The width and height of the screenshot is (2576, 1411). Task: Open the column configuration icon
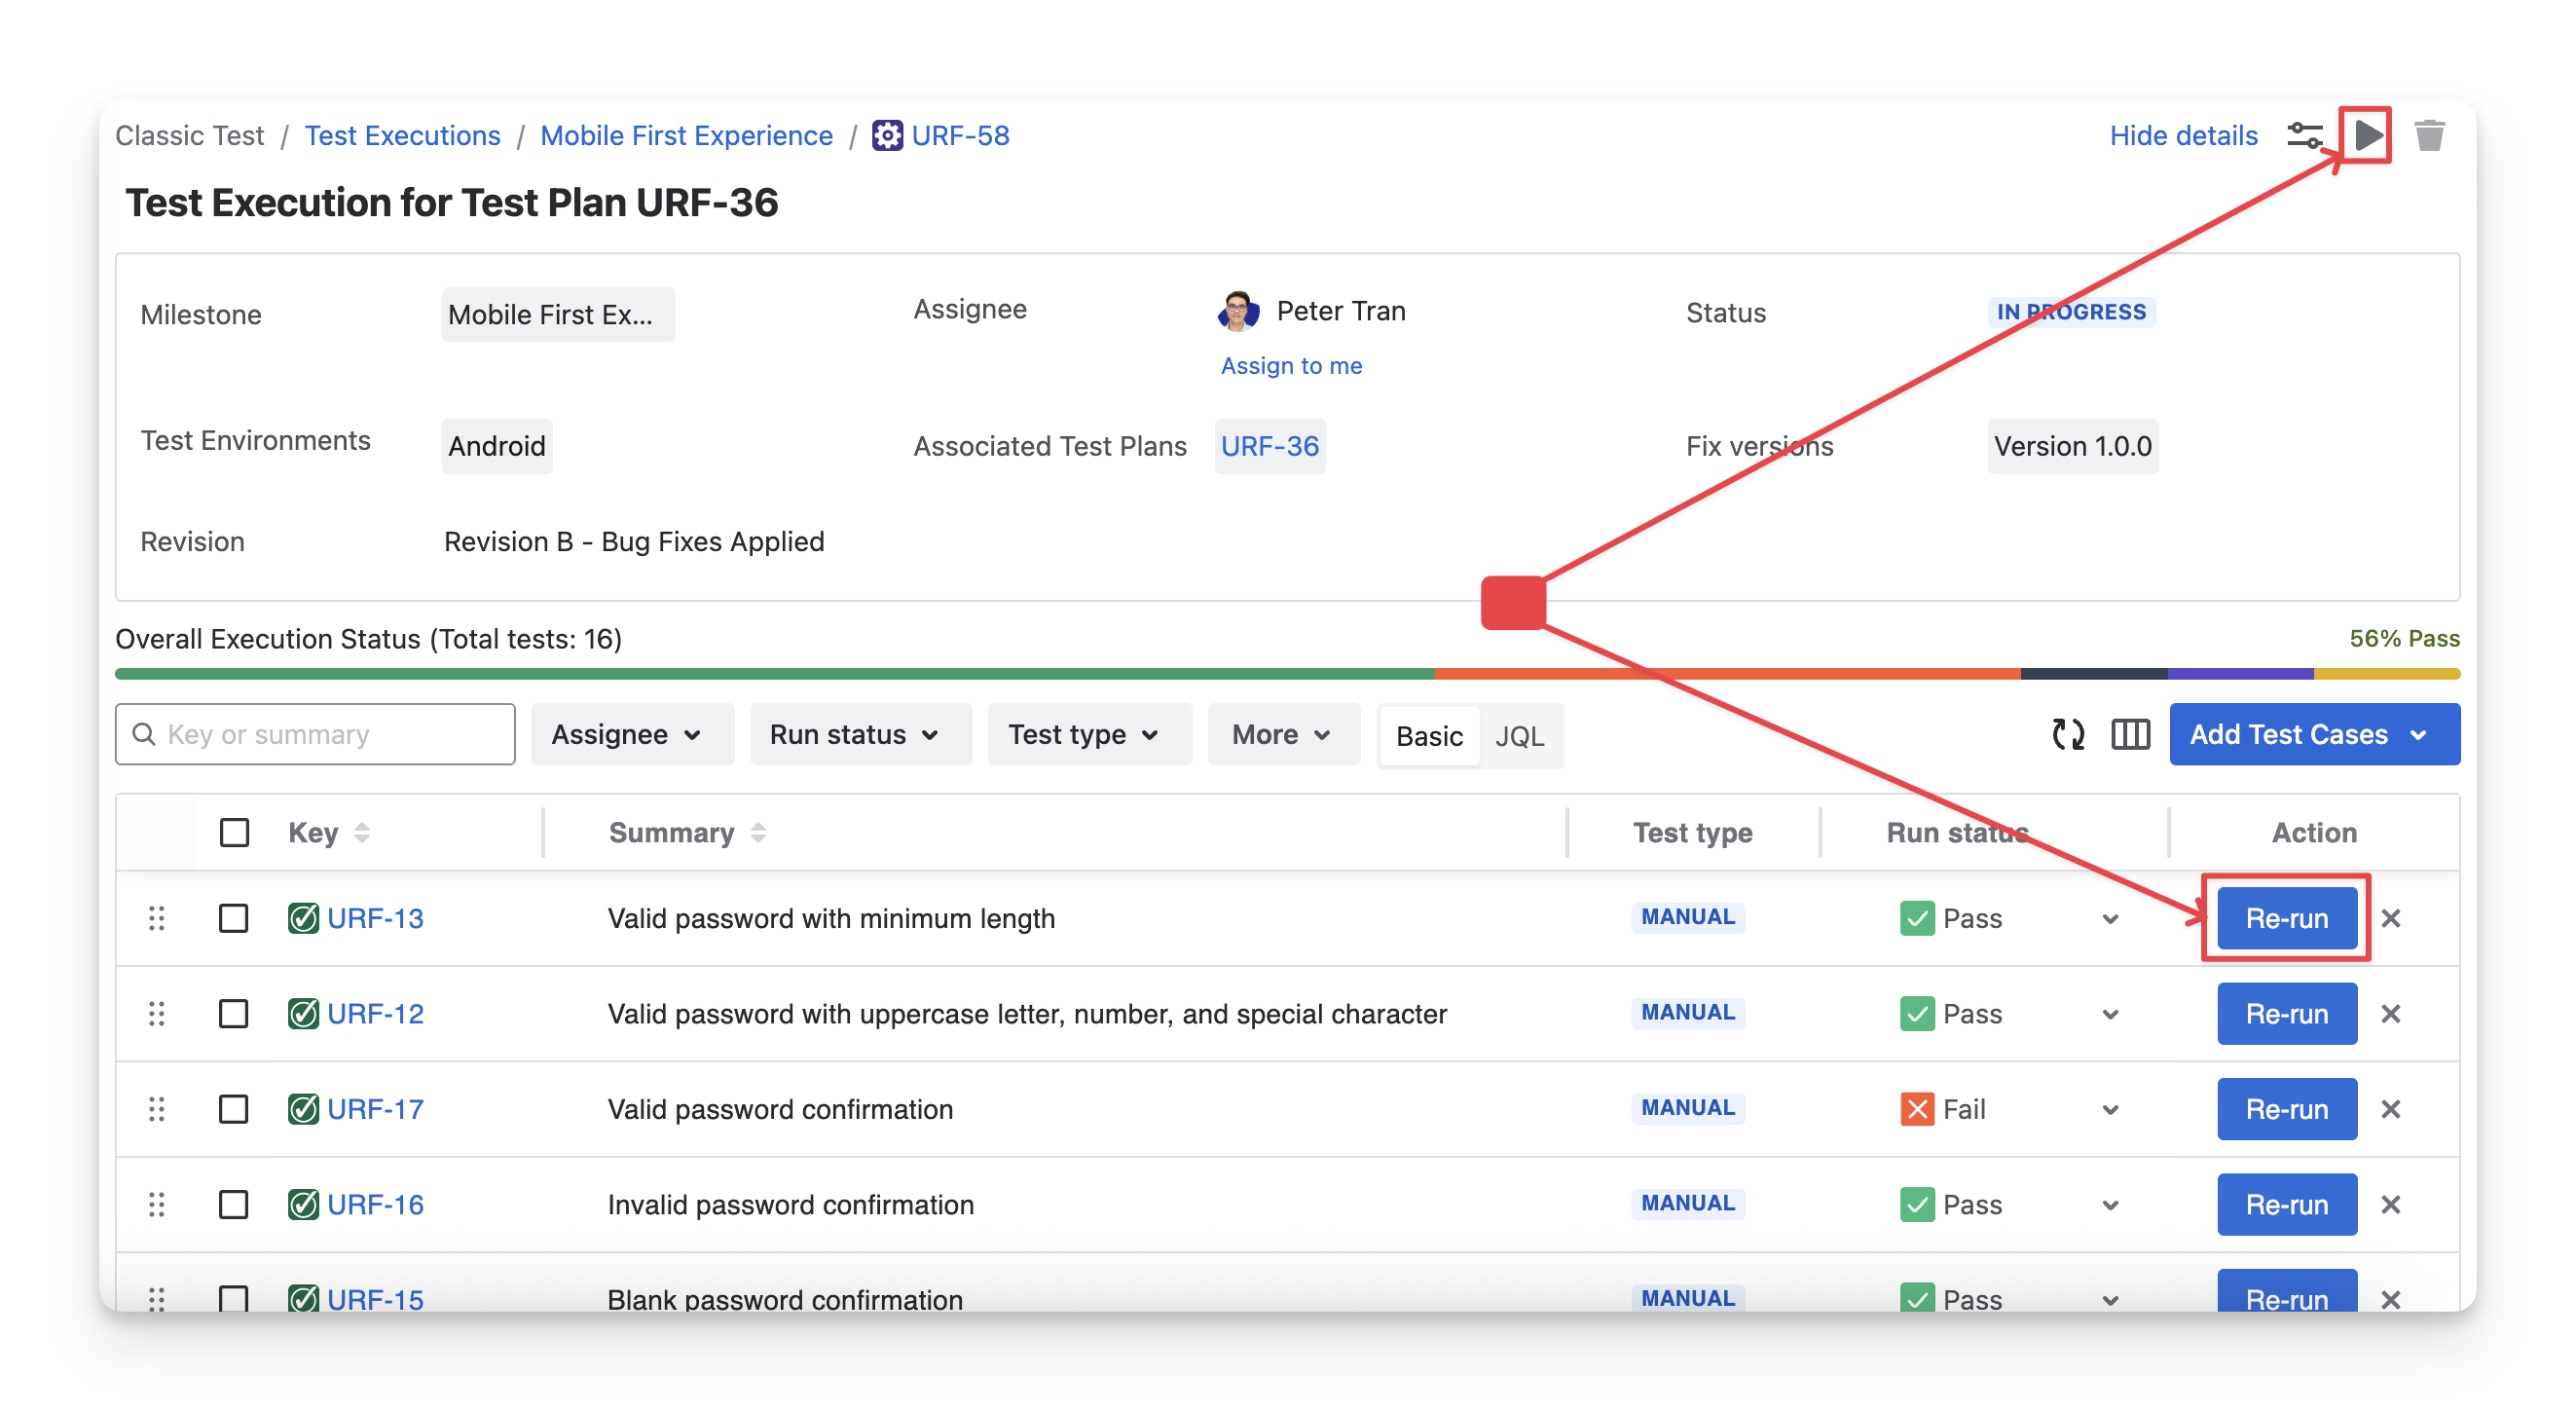(x=2130, y=735)
